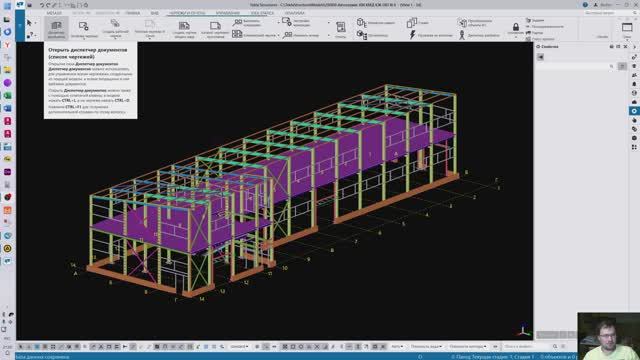Open the Плоскости контура dropdown

(468, 347)
